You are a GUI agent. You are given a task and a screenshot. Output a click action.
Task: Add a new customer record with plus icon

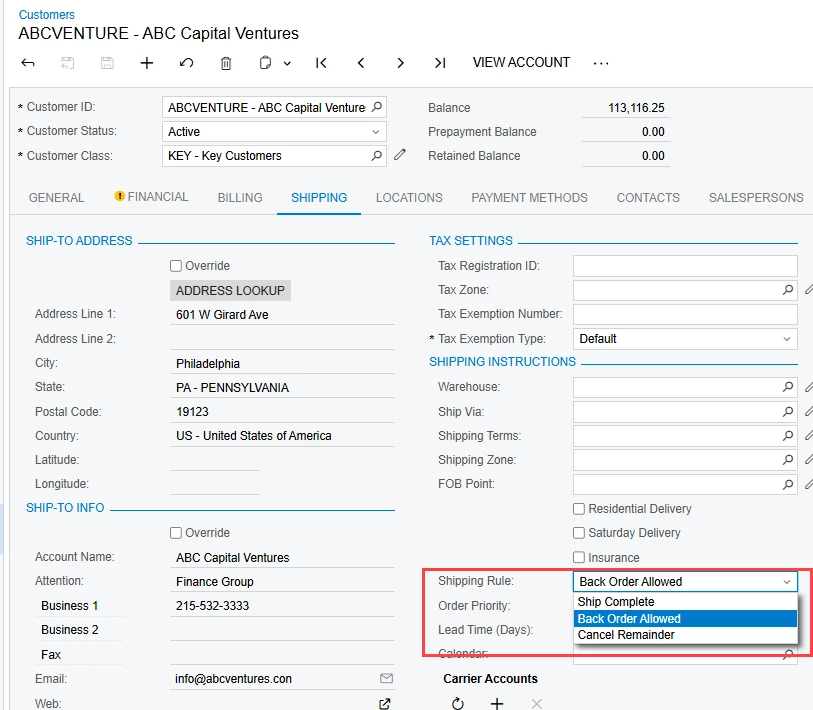point(147,63)
